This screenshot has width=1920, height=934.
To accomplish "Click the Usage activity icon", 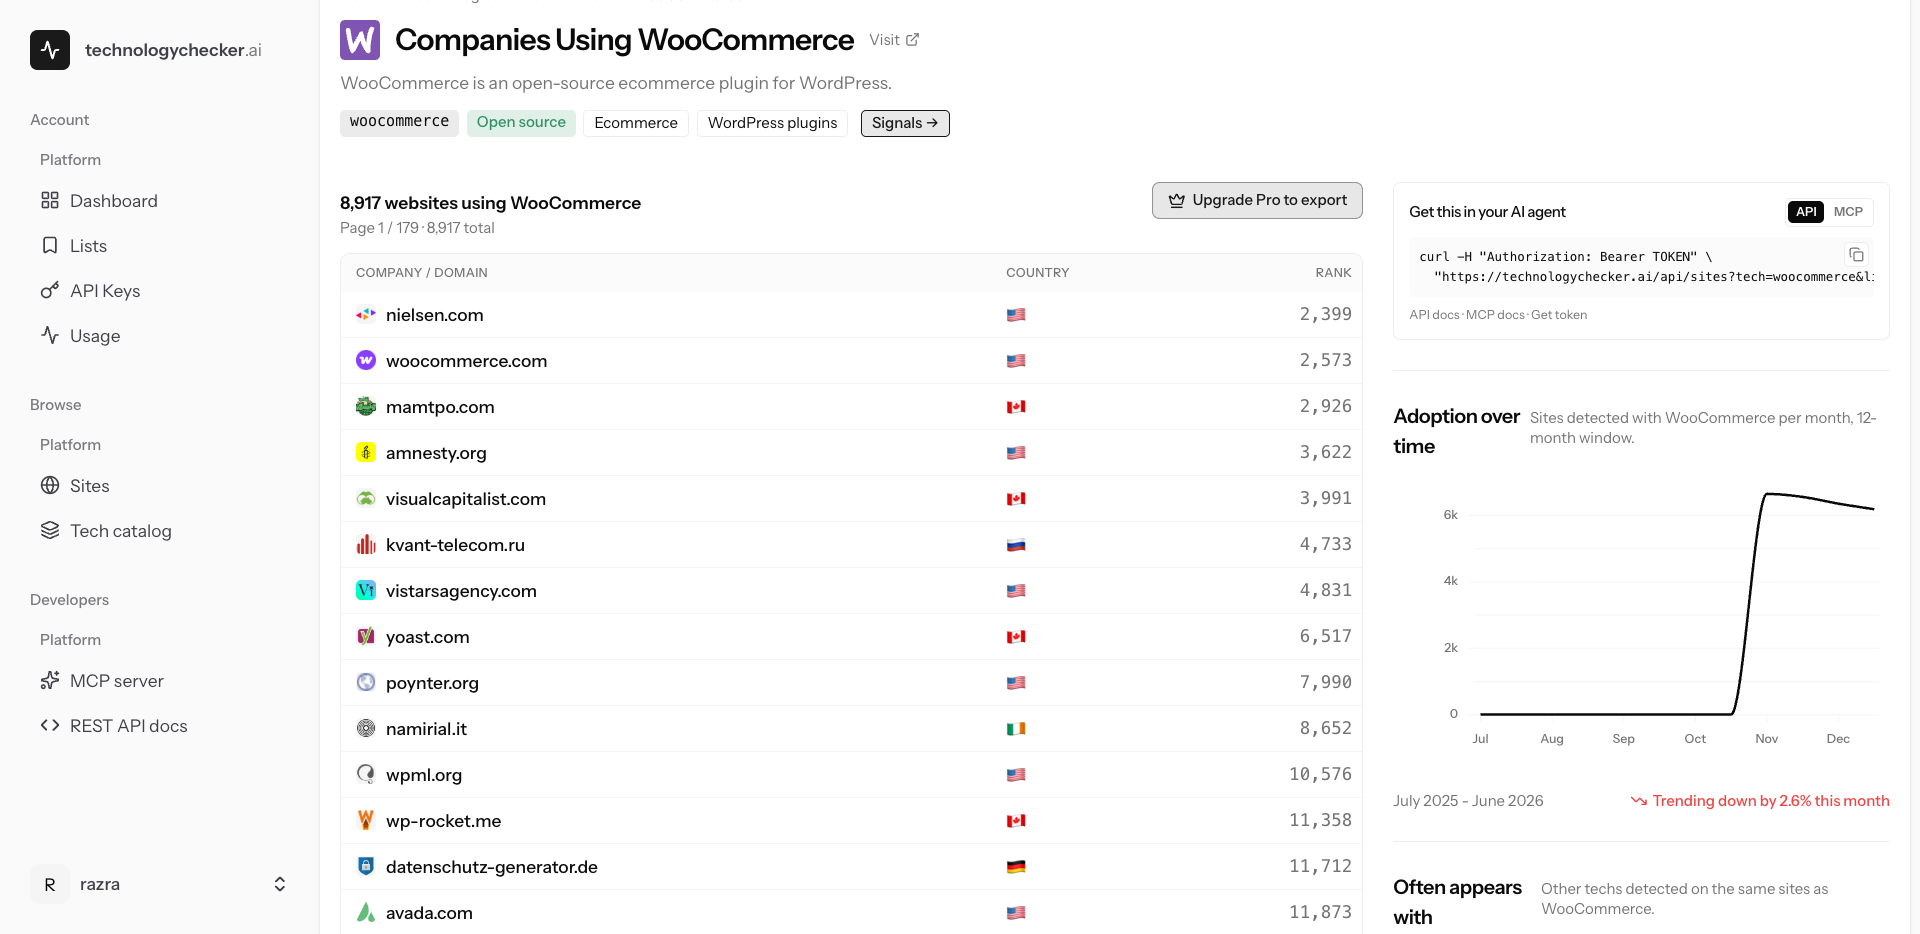I will [50, 336].
